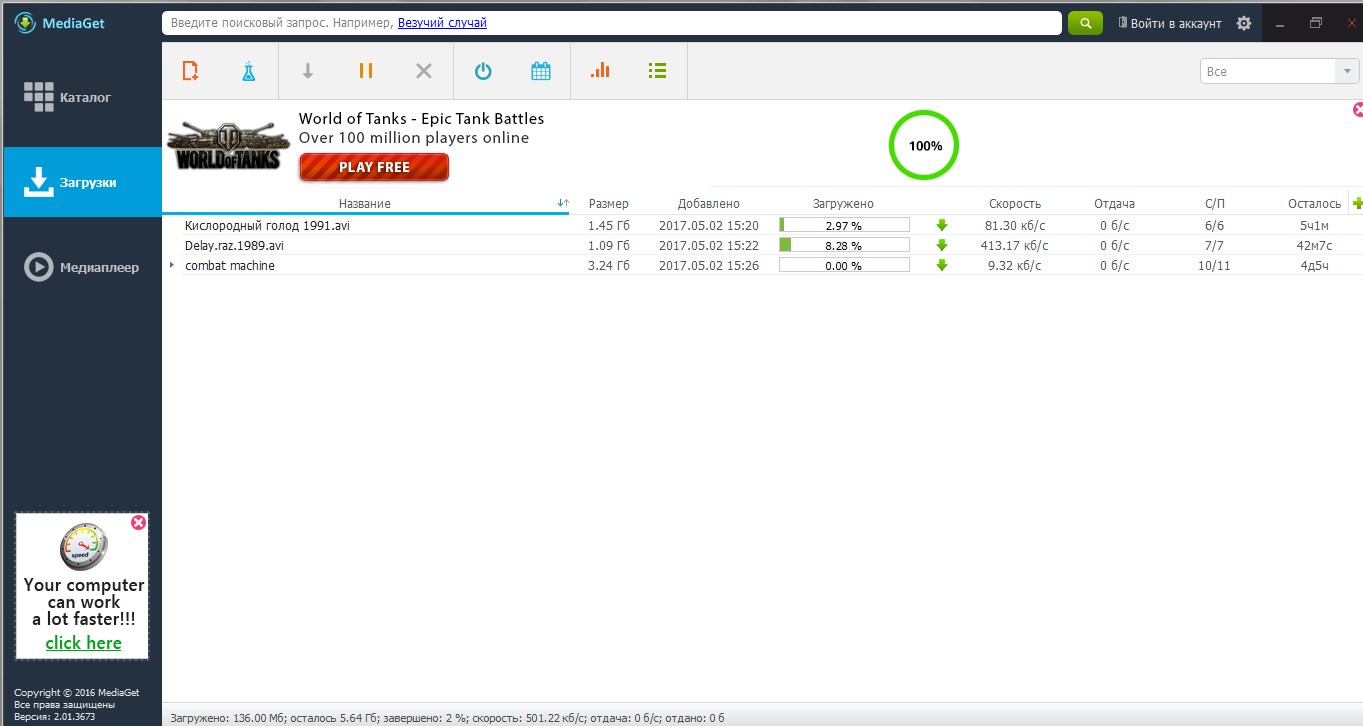This screenshot has height=726, width=1363.
Task: Click the power shutdown icon
Action: tap(483, 71)
